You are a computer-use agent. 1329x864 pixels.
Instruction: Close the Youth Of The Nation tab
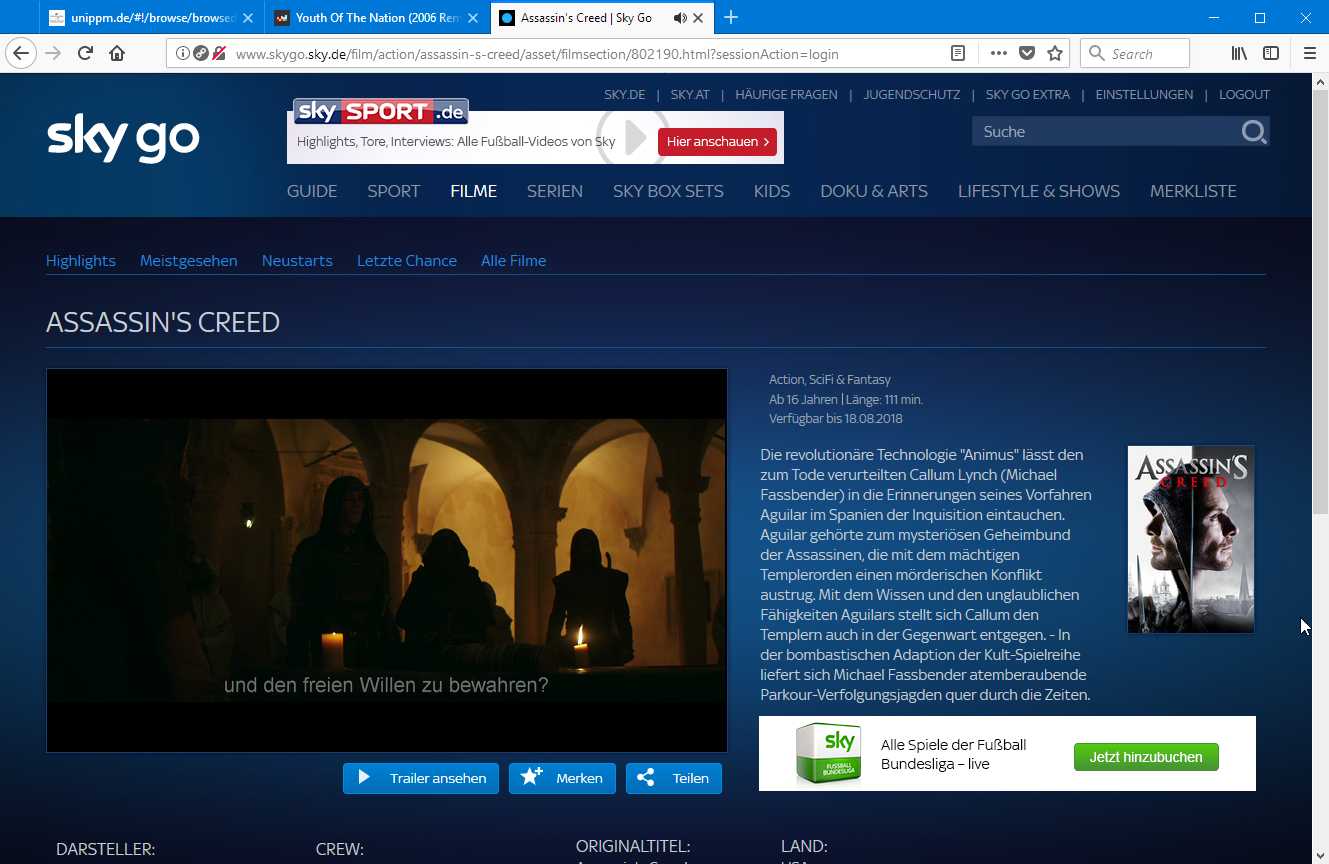[x=472, y=18]
